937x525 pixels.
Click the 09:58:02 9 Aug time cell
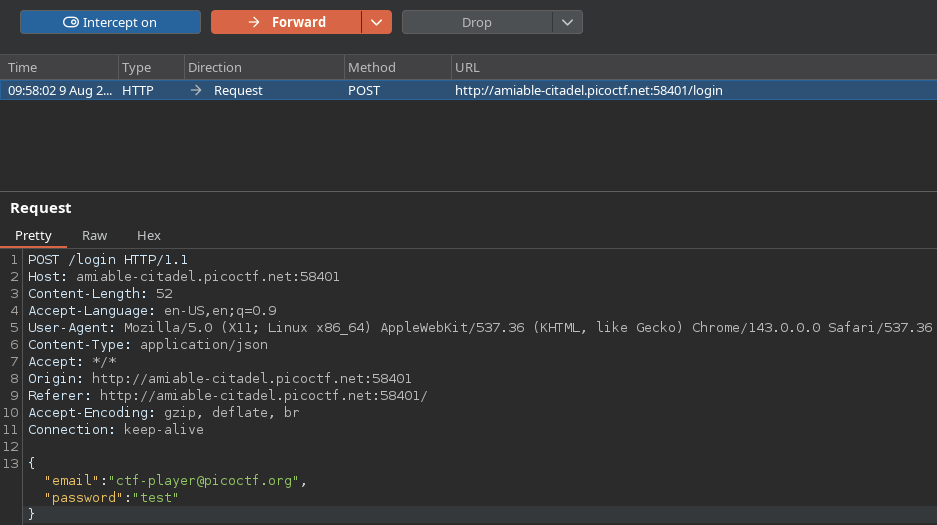click(x=60, y=90)
